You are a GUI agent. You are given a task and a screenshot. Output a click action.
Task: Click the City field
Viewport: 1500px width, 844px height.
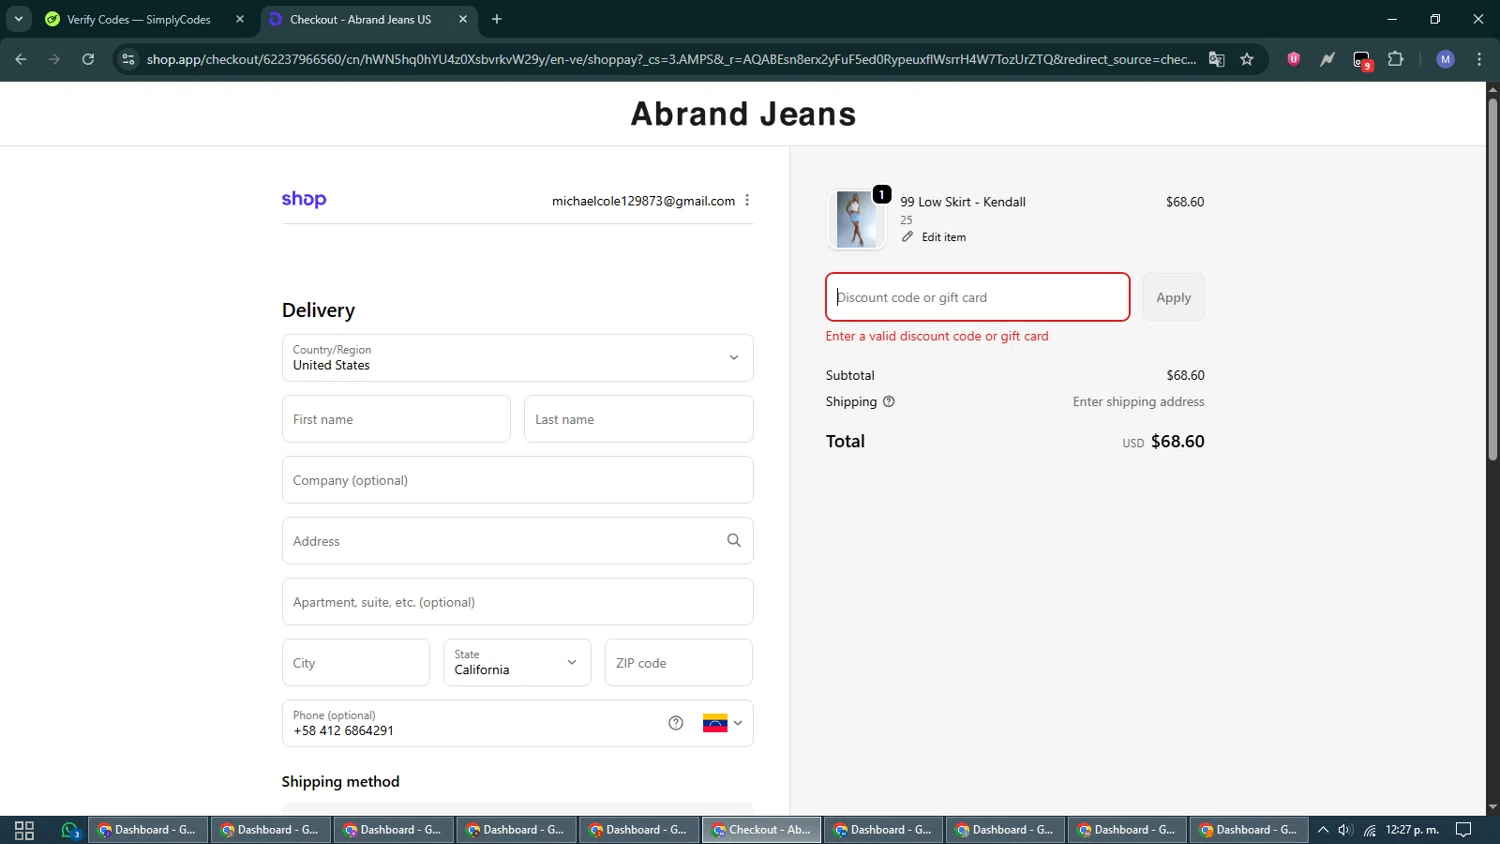click(355, 662)
